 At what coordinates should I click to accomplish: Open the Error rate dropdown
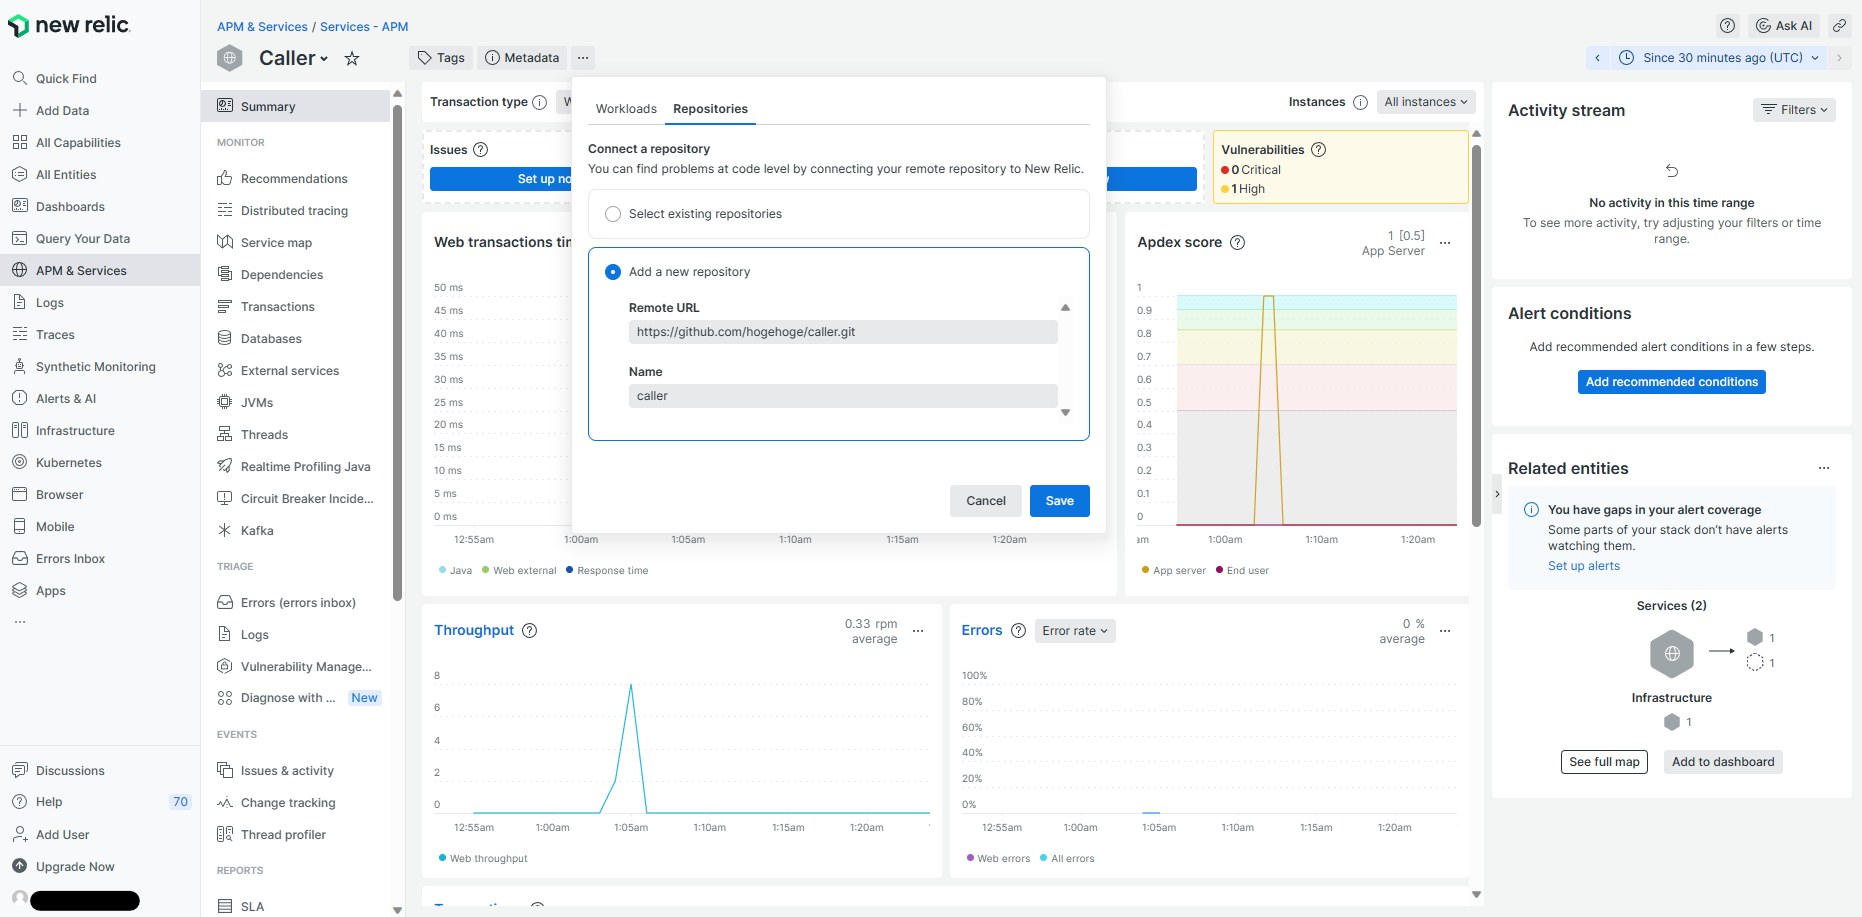pyautogui.click(x=1074, y=630)
